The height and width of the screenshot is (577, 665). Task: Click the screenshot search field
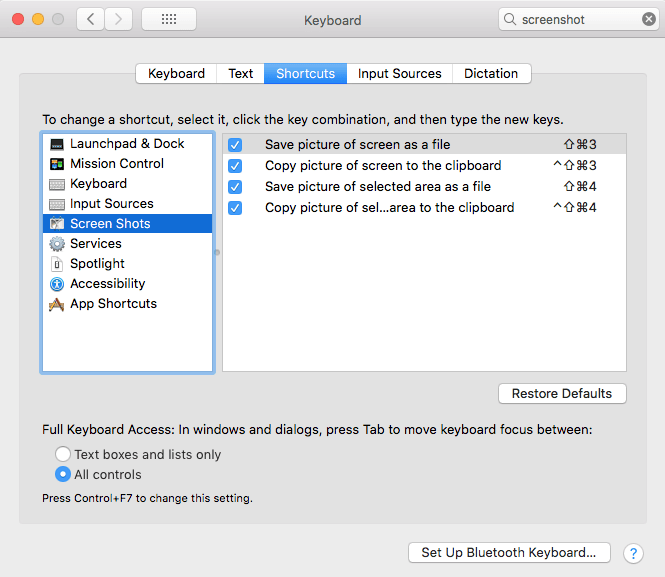click(579, 19)
